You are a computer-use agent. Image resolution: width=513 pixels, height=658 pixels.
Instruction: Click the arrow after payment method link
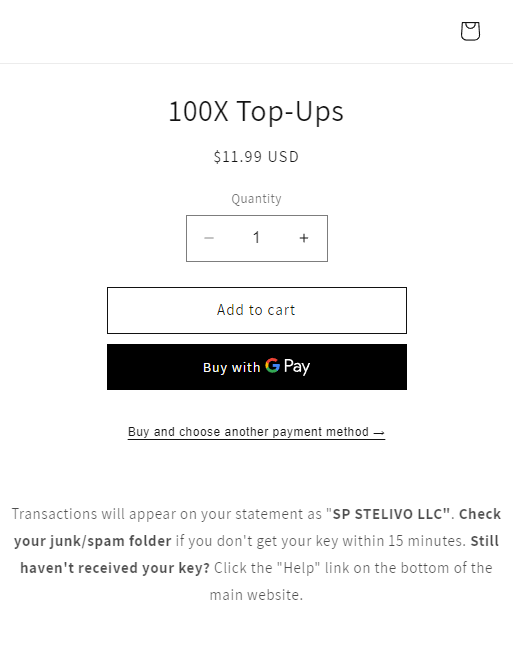pos(379,432)
